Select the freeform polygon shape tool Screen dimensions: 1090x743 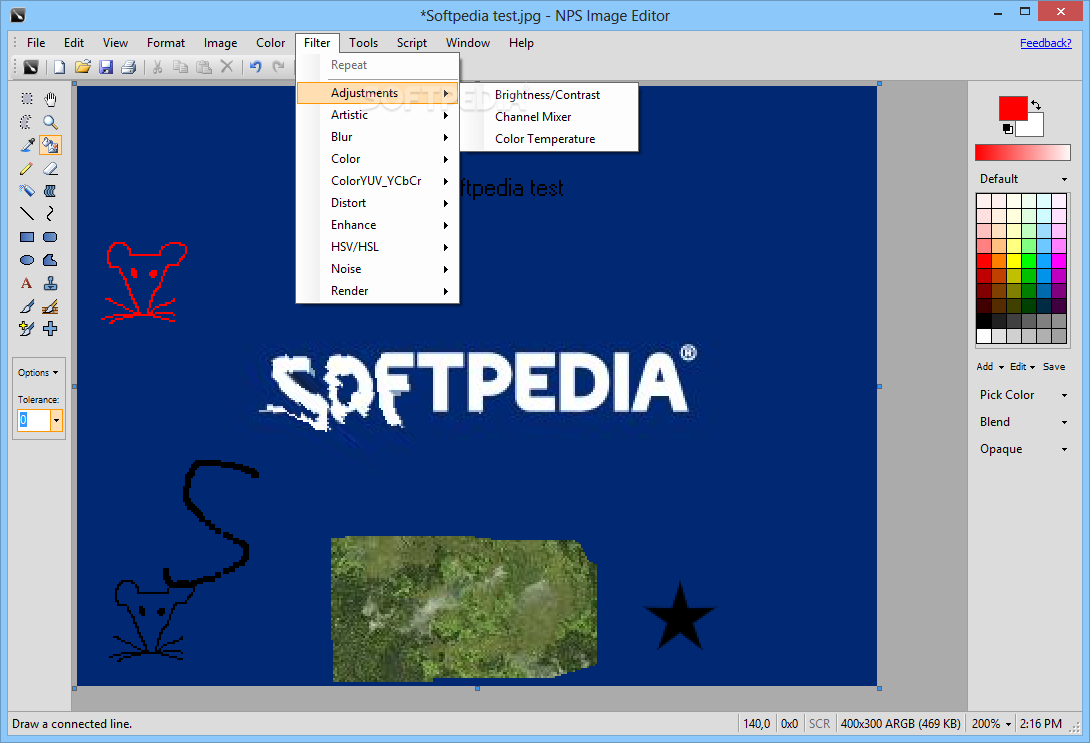pos(50,260)
